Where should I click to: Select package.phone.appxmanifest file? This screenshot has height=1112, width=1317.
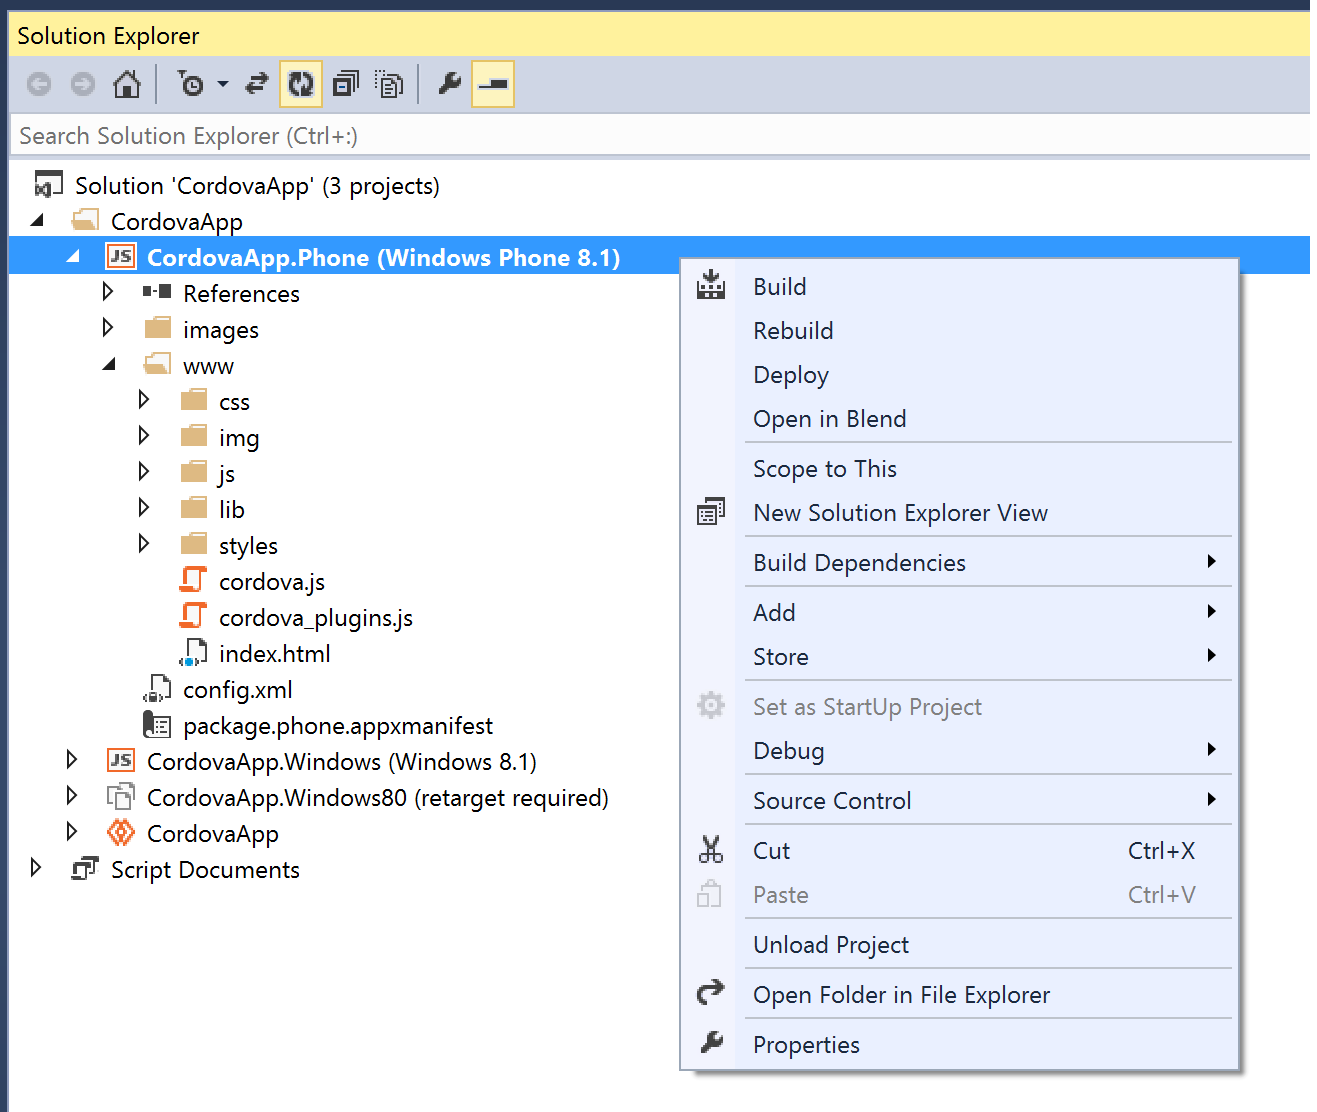pos(338,726)
